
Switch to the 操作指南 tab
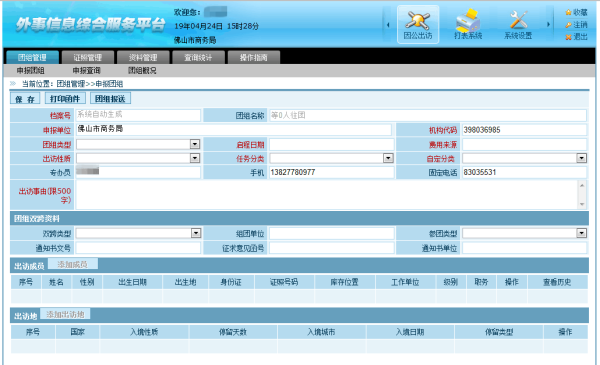(x=254, y=57)
